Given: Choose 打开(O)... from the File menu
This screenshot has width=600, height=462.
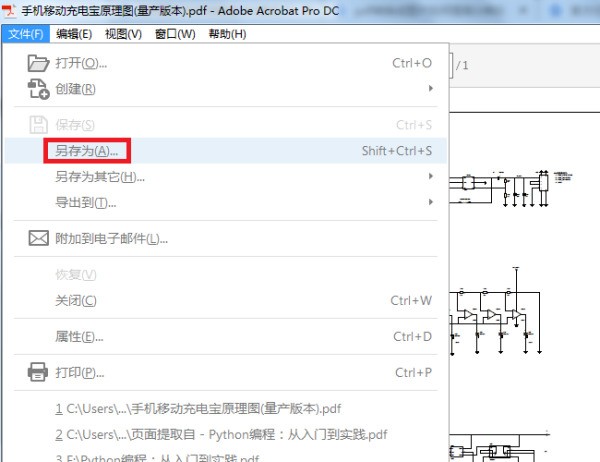Looking at the screenshot, I should (226, 63).
